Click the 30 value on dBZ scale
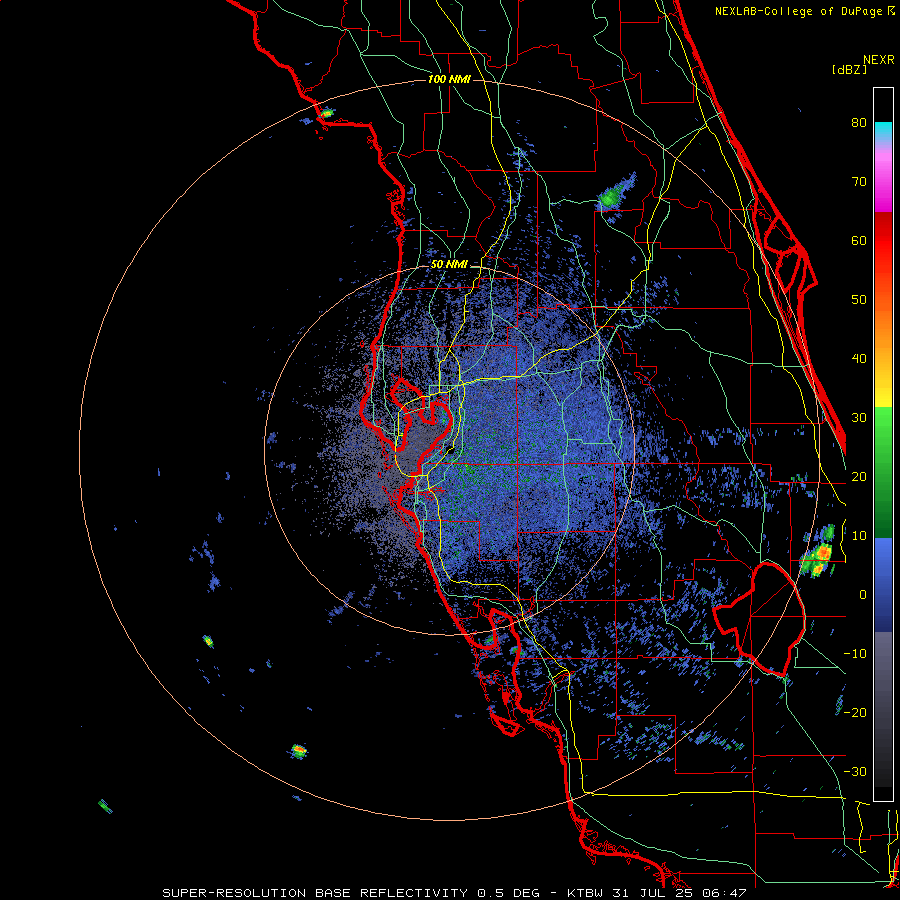The image size is (900, 900). [859, 418]
